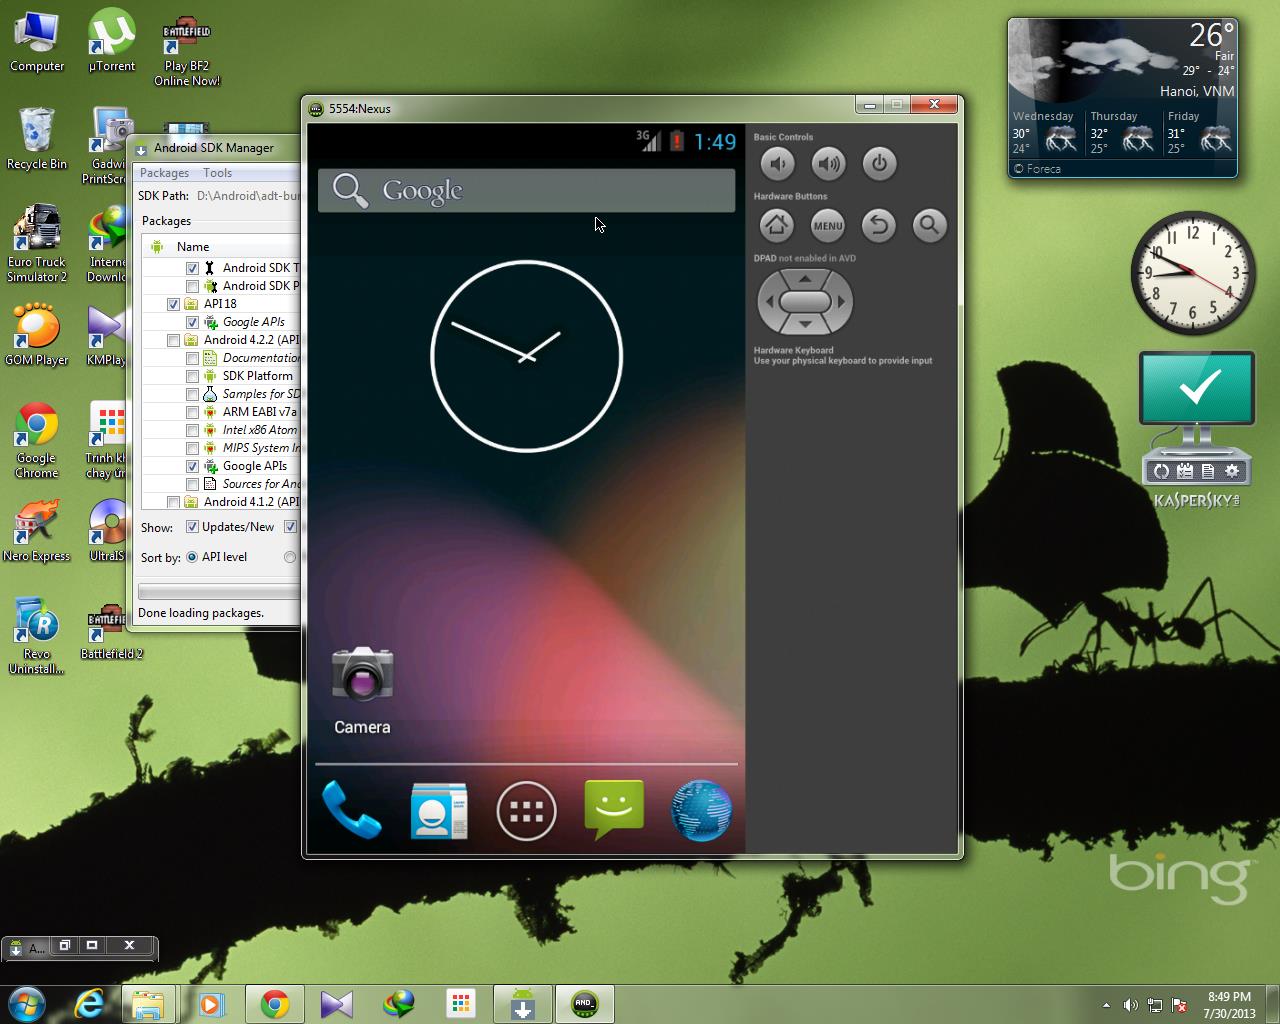Select the API level sort radio button
Viewport: 1280px width, 1024px height.
click(x=192, y=557)
